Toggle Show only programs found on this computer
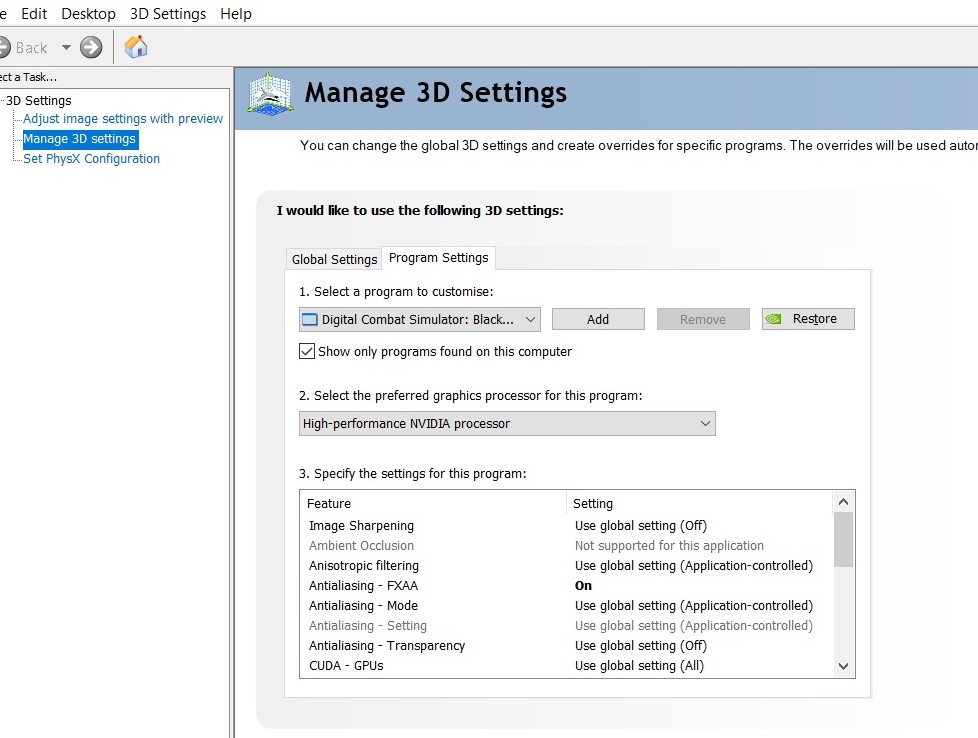The image size is (978, 738). (x=307, y=351)
